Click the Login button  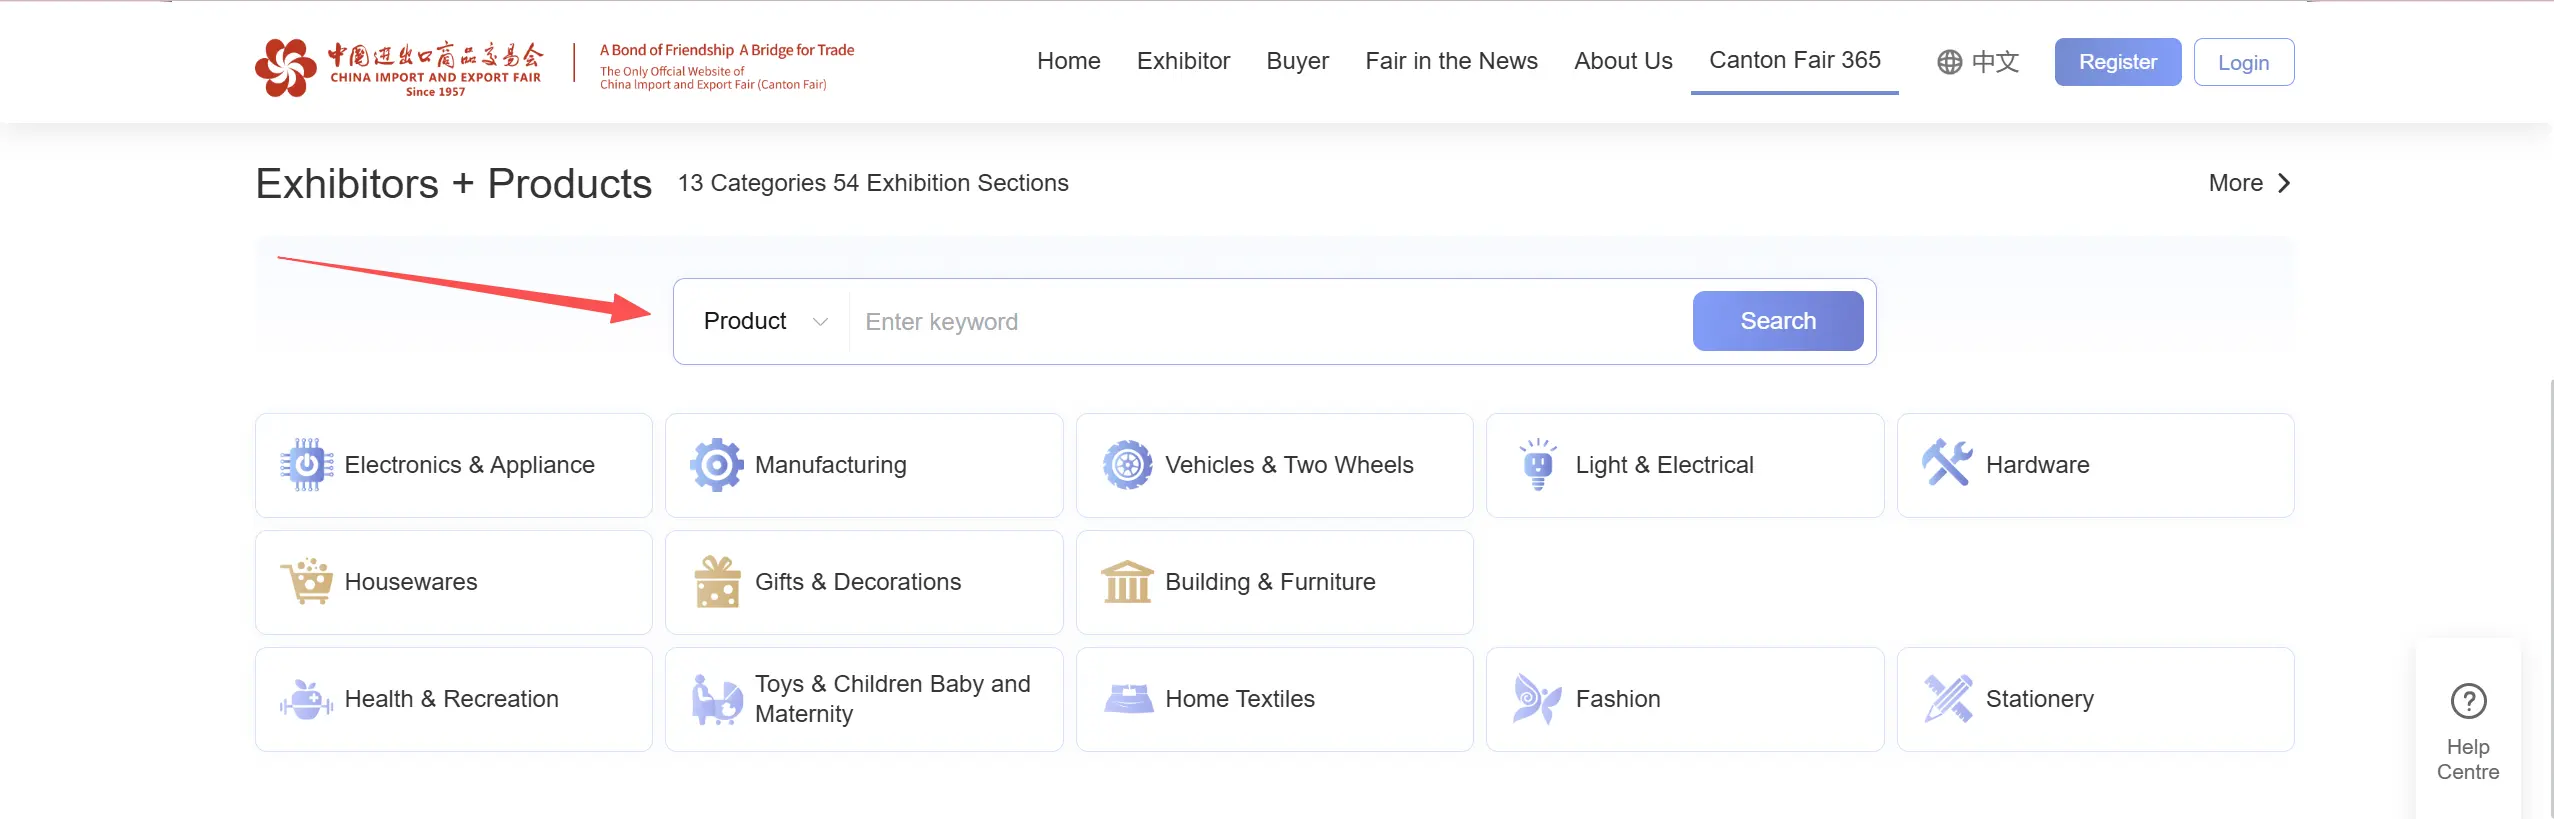coord(2244,62)
